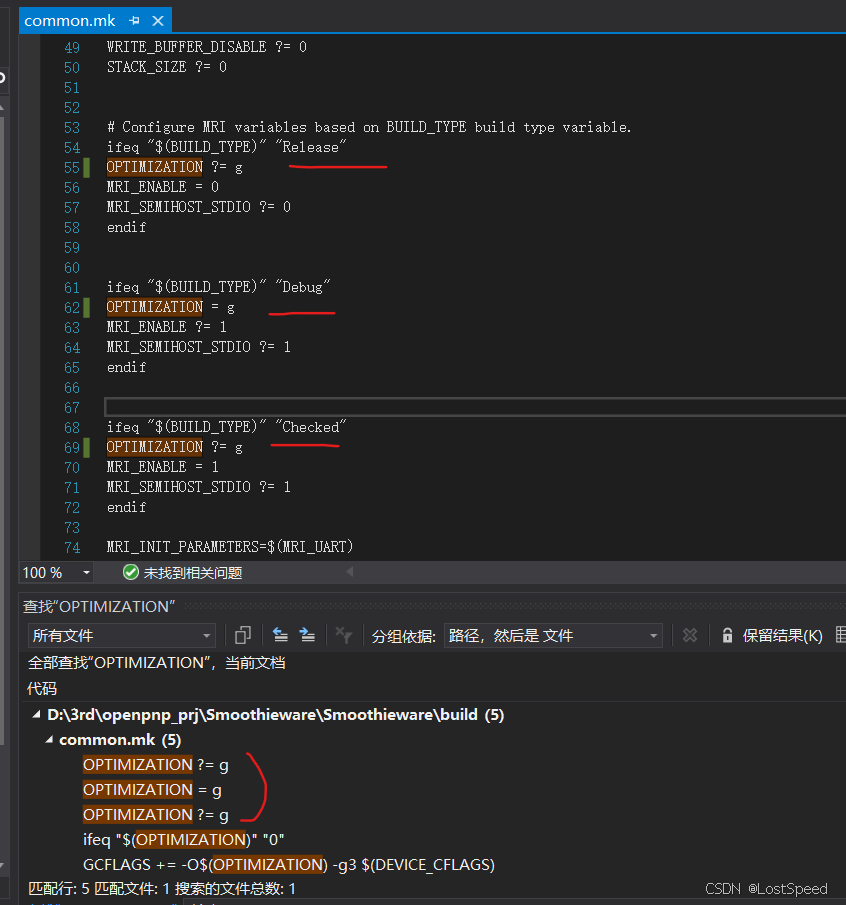The height and width of the screenshot is (905, 846).
Task: Click MRI_ENABLE = 0 on line 56
Action: pos(163,187)
